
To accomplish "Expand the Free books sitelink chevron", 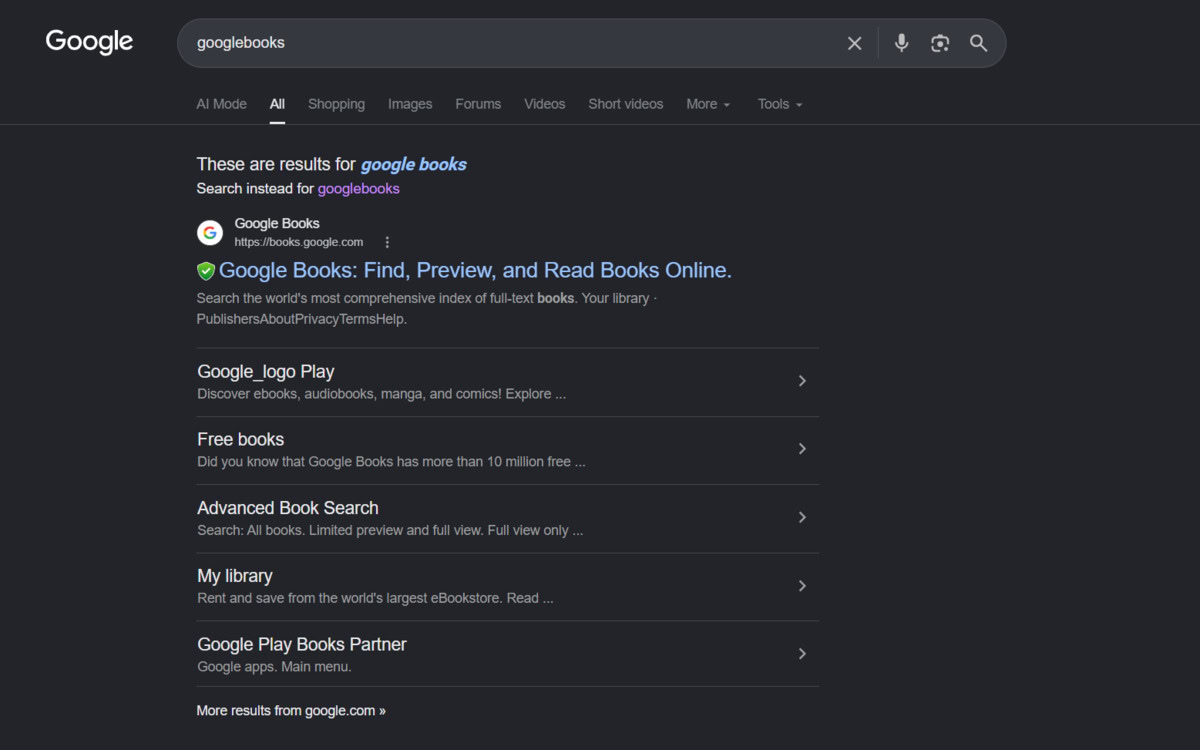I will coord(802,449).
